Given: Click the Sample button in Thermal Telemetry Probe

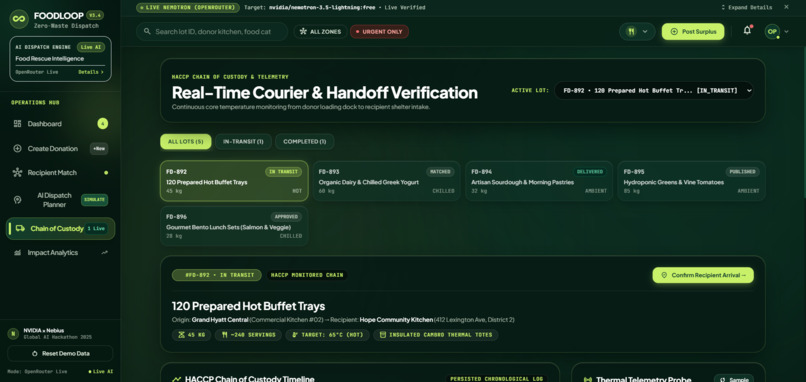Looking at the screenshot, I should pyautogui.click(x=734, y=379).
